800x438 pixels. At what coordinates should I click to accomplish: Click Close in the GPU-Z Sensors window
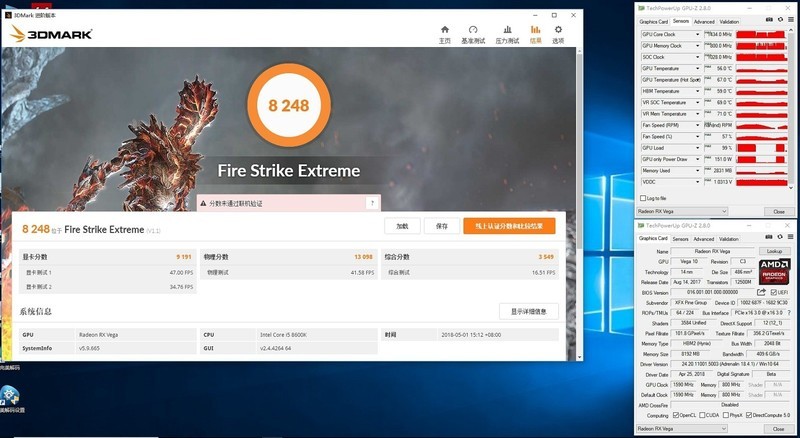[779, 211]
